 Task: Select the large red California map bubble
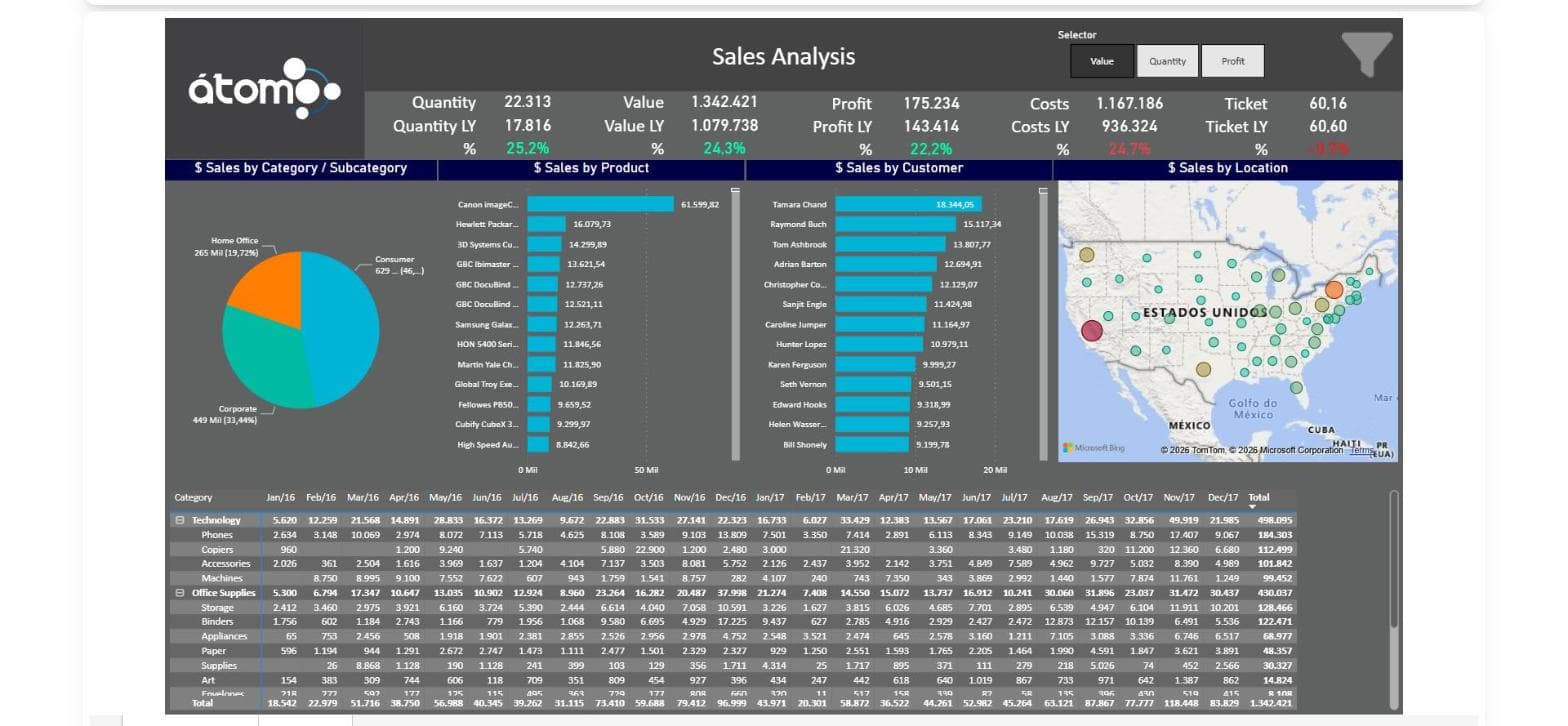click(1091, 330)
